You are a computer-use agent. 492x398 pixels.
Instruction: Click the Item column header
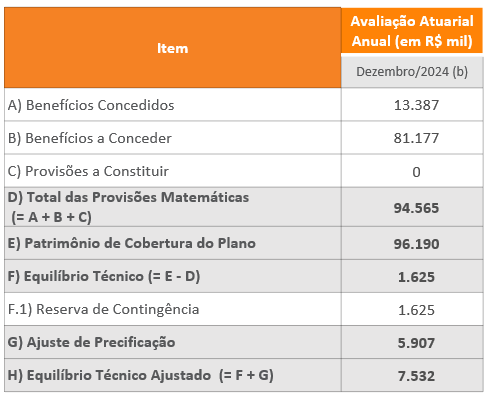click(172, 48)
